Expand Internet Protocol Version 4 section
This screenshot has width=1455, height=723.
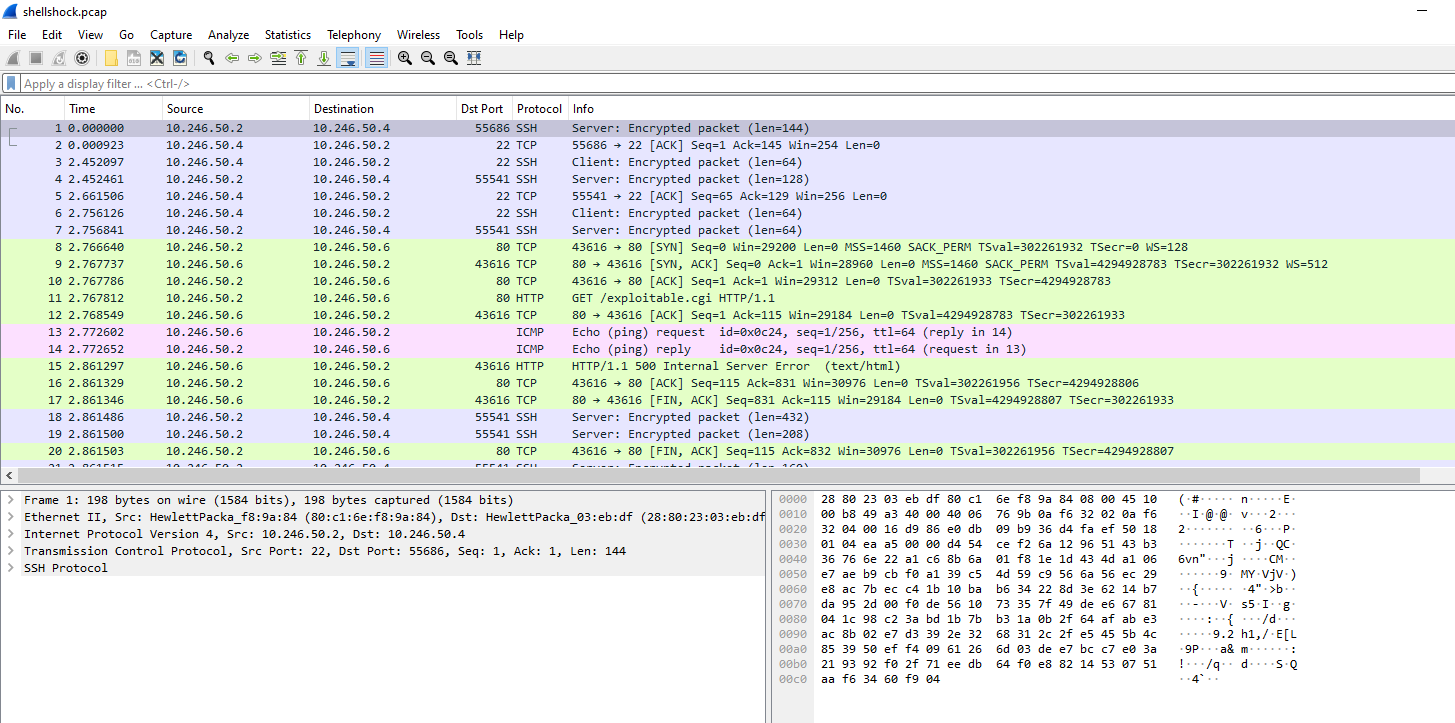pos(10,534)
